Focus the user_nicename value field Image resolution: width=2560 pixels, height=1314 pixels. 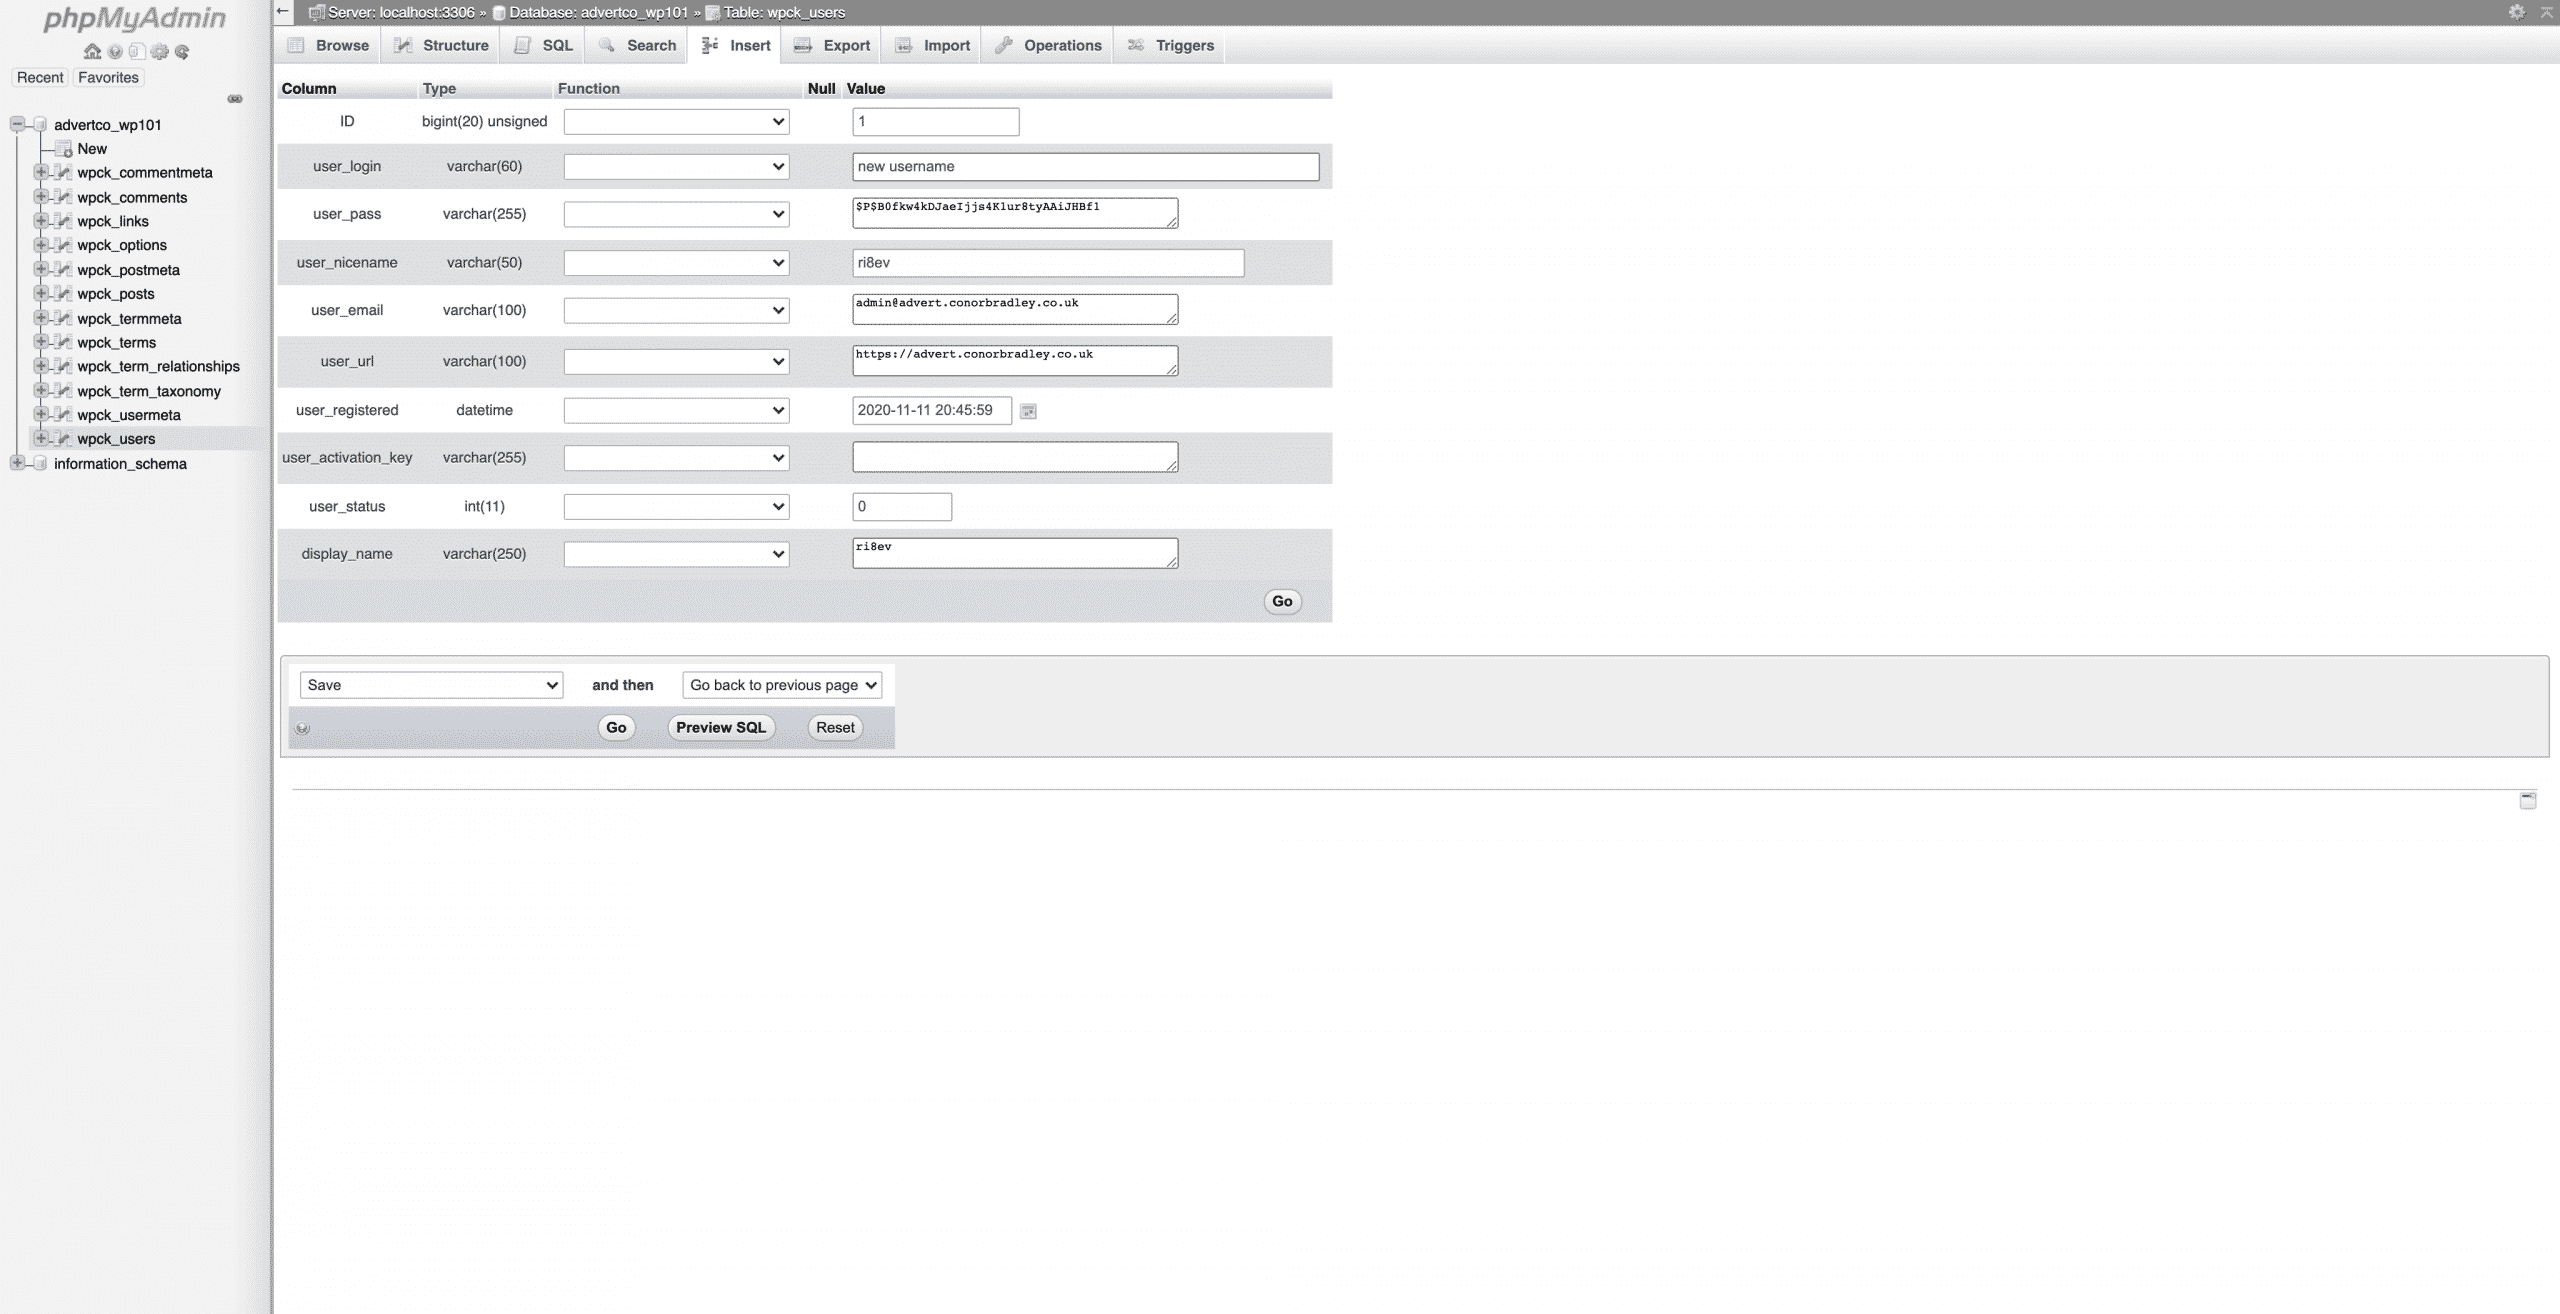click(1048, 263)
